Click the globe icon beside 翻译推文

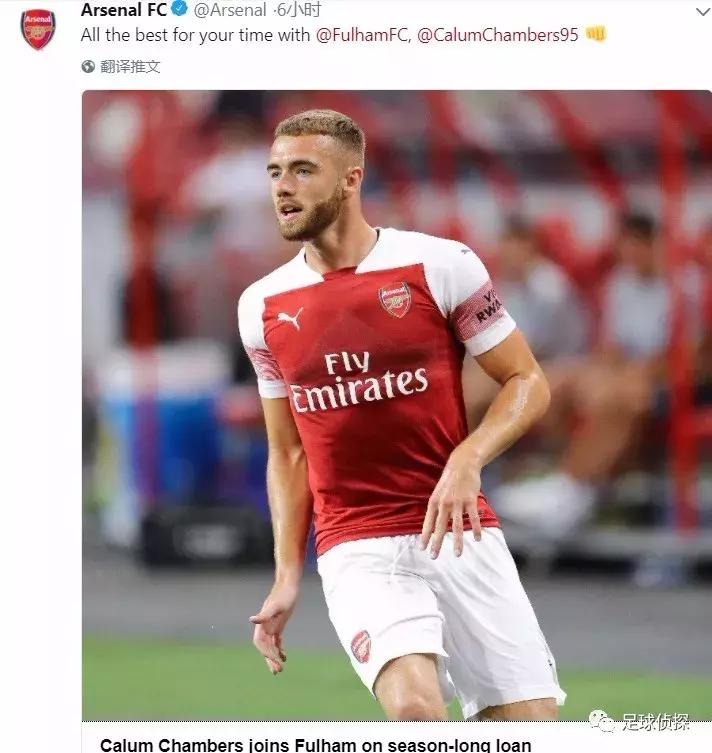tap(89, 67)
